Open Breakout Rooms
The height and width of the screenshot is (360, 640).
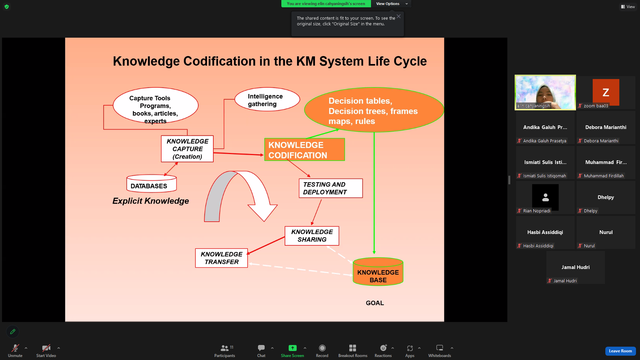point(352,350)
